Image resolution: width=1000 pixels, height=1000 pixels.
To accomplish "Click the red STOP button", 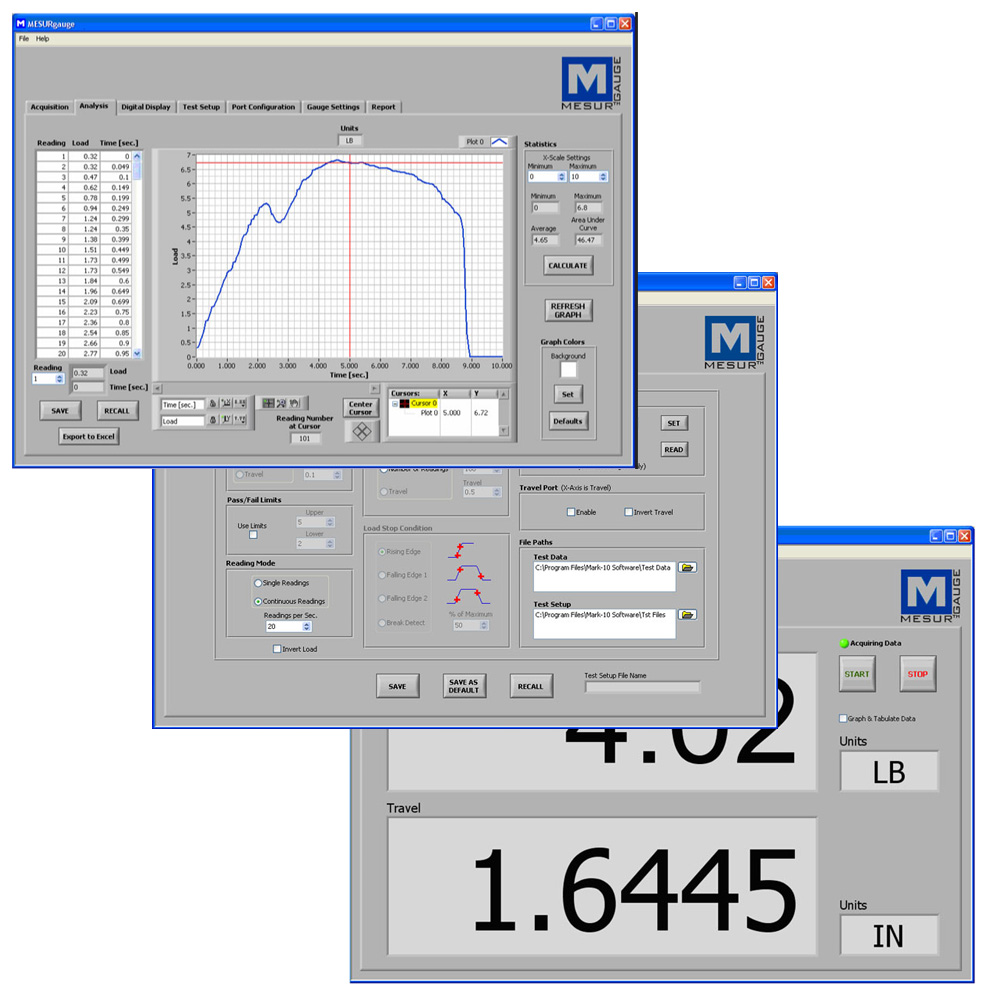I will (917, 674).
